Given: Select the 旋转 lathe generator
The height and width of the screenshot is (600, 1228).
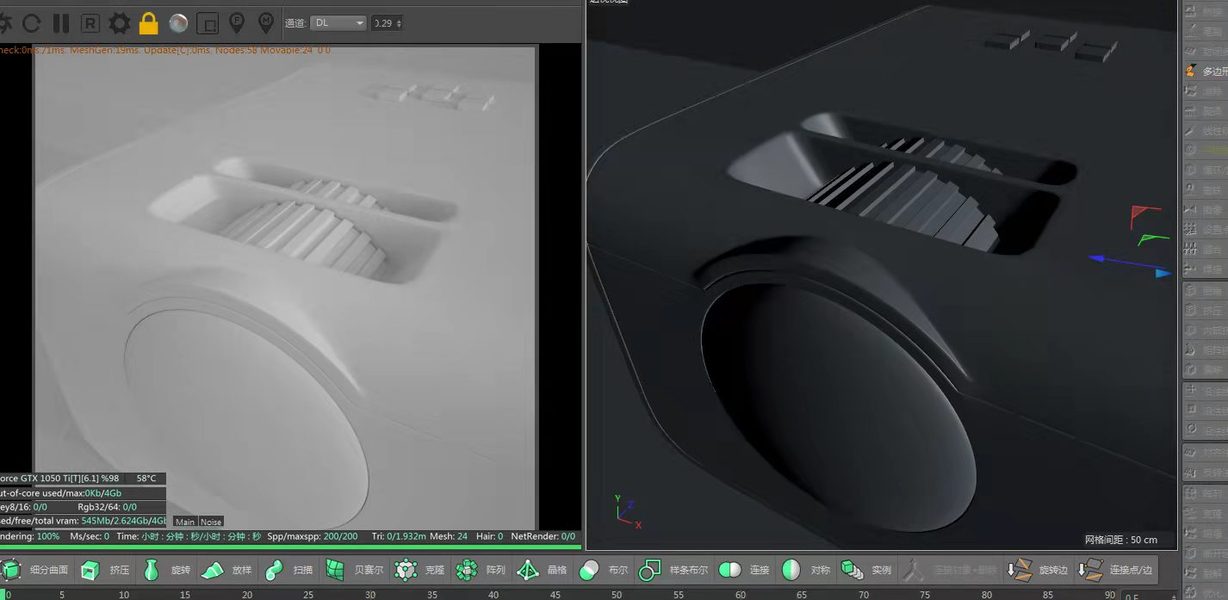Looking at the screenshot, I should pyautogui.click(x=166, y=570).
